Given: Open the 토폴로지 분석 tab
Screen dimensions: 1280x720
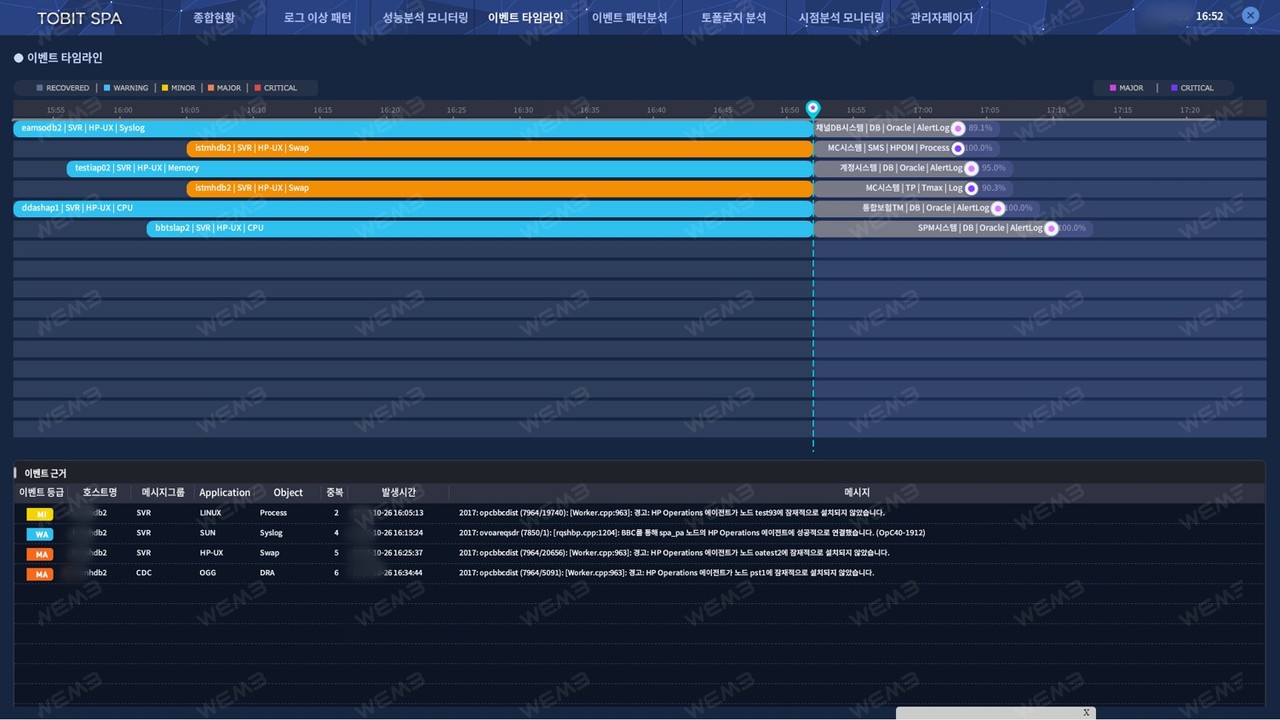Looking at the screenshot, I should tap(733, 18).
